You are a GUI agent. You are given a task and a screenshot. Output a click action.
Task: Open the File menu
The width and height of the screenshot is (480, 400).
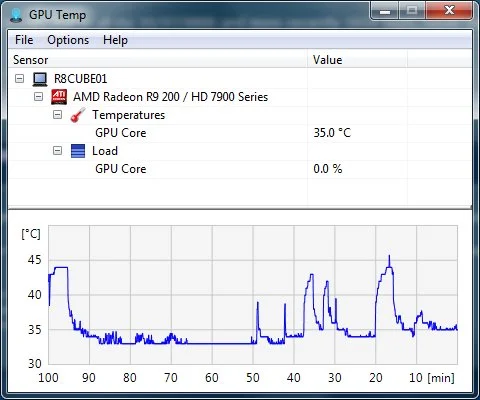24,40
